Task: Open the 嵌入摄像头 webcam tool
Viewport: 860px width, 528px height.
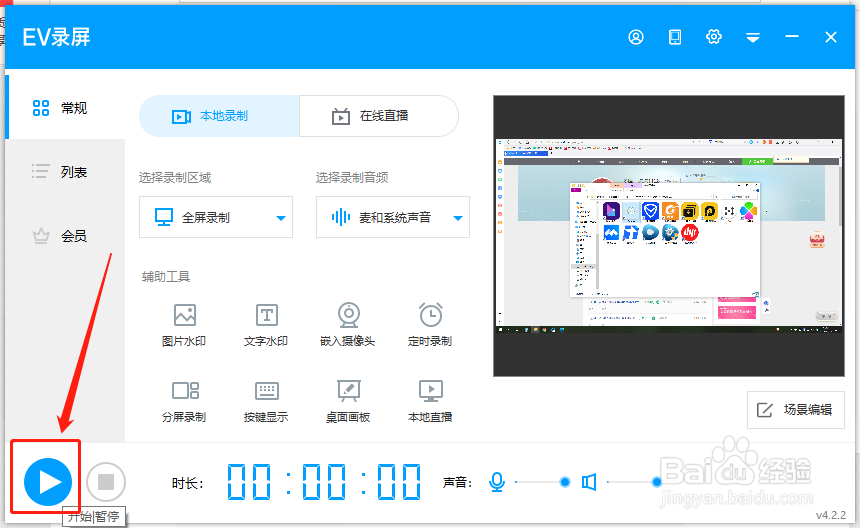Action: (348, 325)
